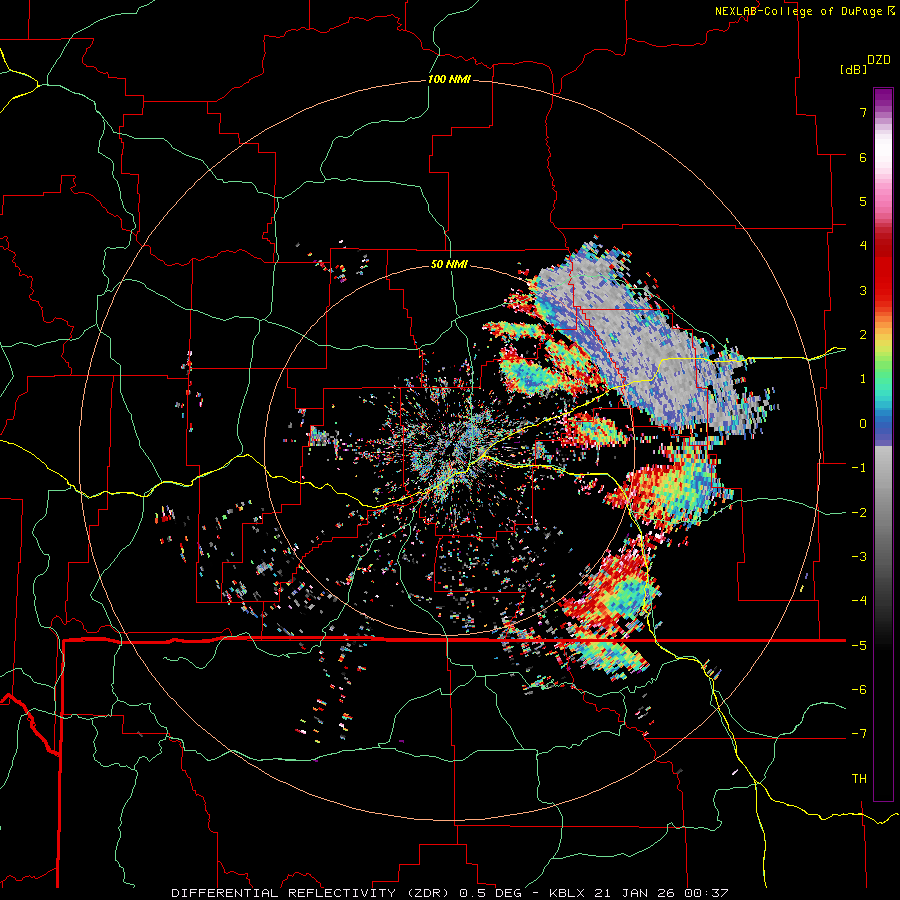Click the 0 value on the color scale
This screenshot has height=900, width=900.
(863, 424)
